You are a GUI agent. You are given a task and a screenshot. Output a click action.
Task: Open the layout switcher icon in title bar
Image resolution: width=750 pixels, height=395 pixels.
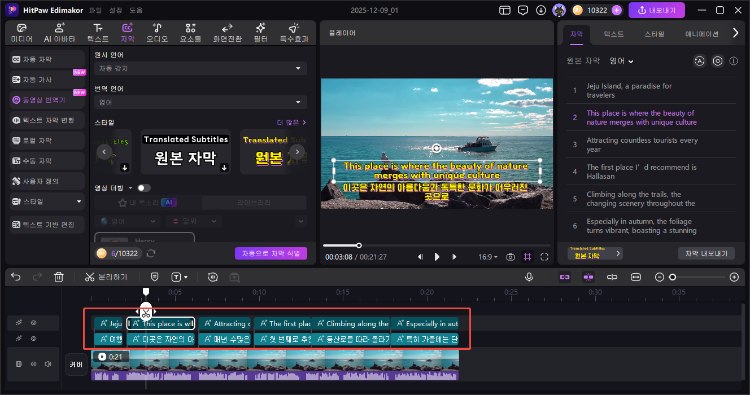click(x=505, y=10)
